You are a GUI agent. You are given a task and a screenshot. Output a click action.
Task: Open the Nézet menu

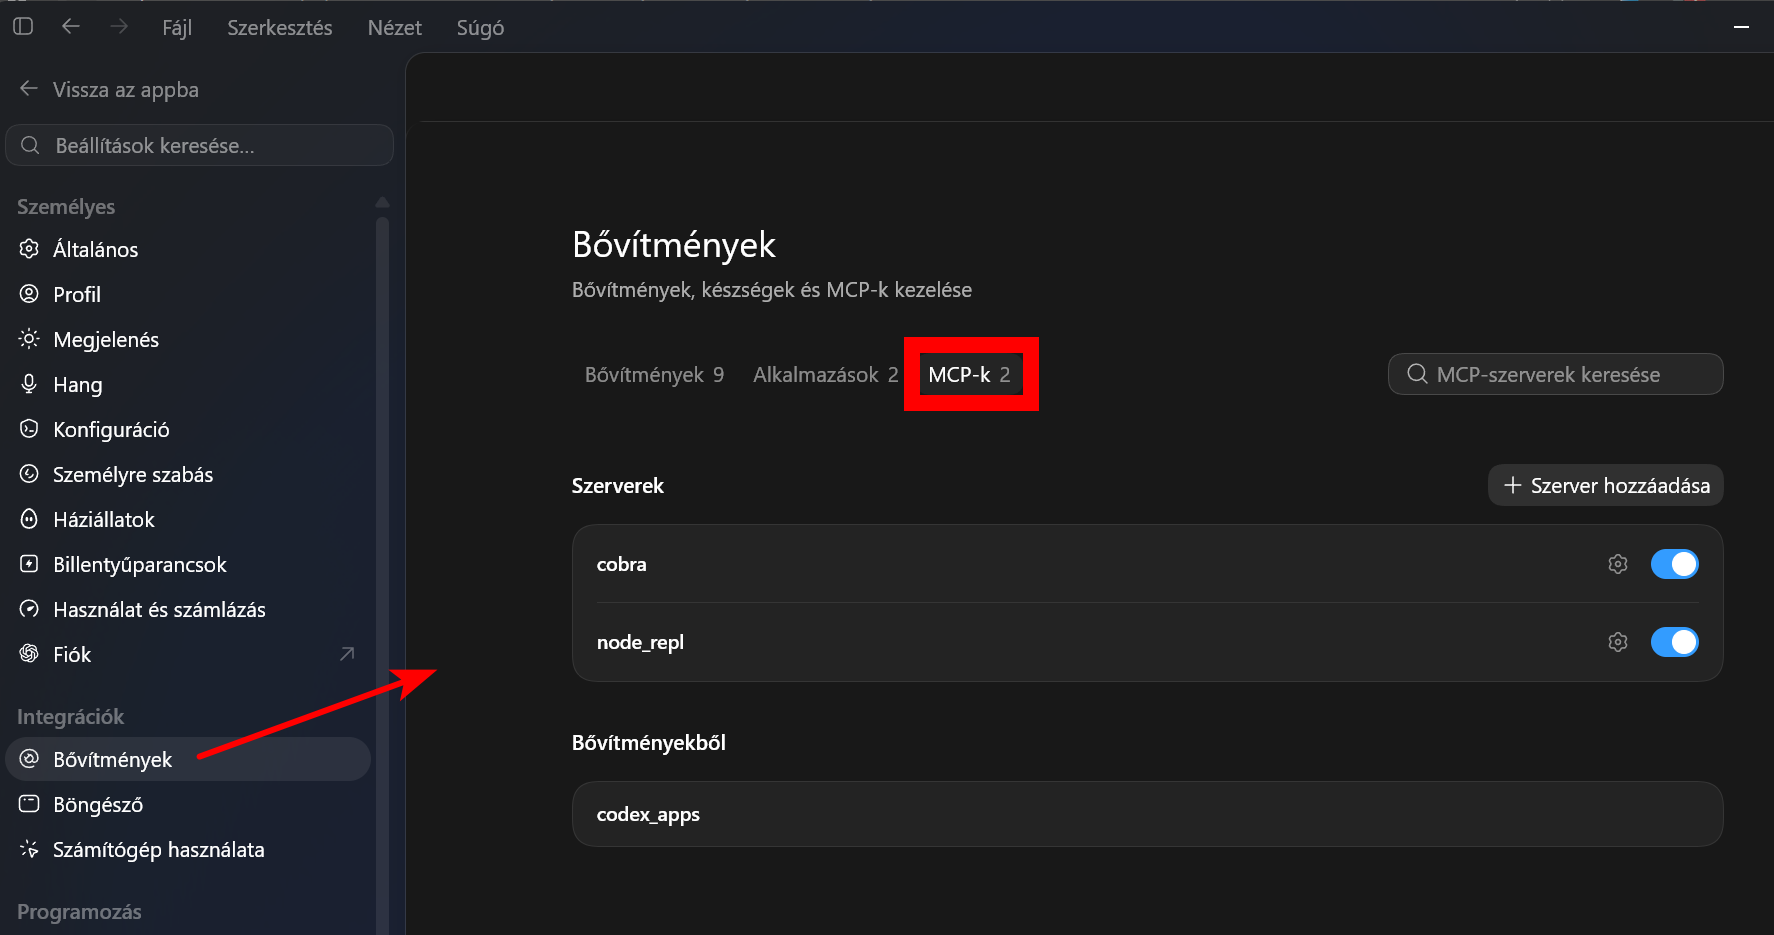(x=395, y=28)
